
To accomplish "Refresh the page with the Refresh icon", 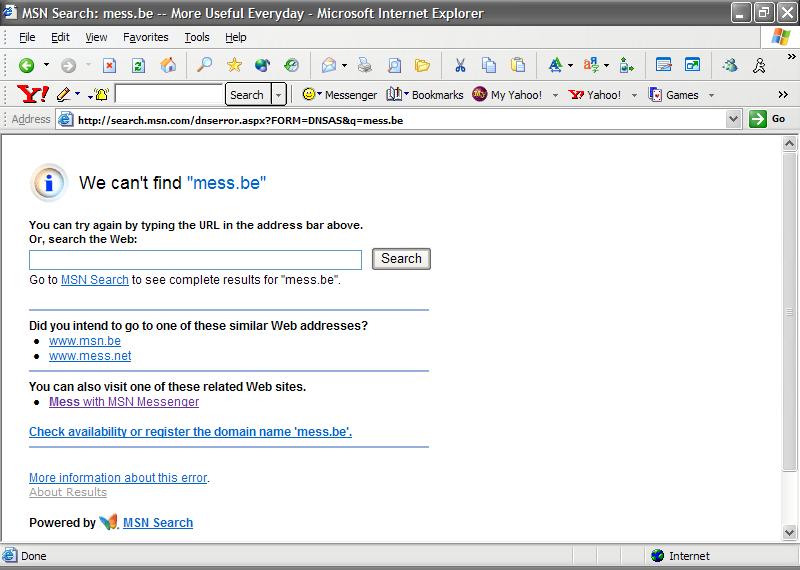I will [139, 66].
